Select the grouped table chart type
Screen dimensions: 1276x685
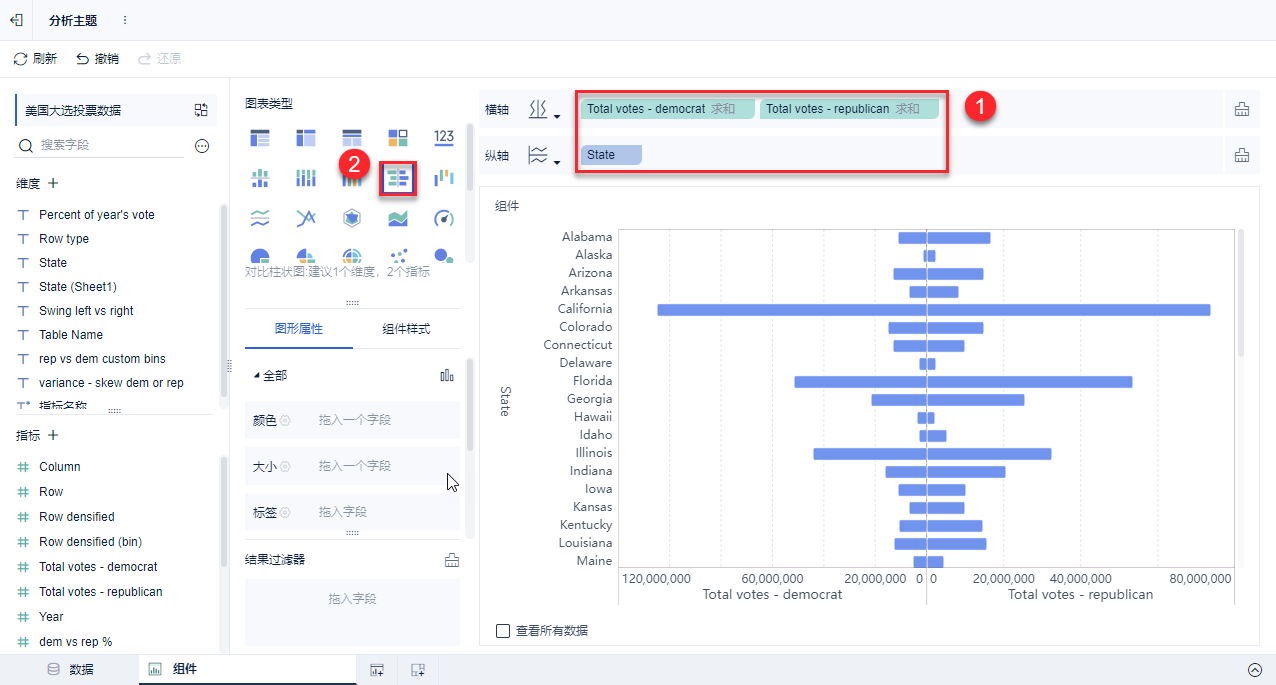tap(260, 137)
